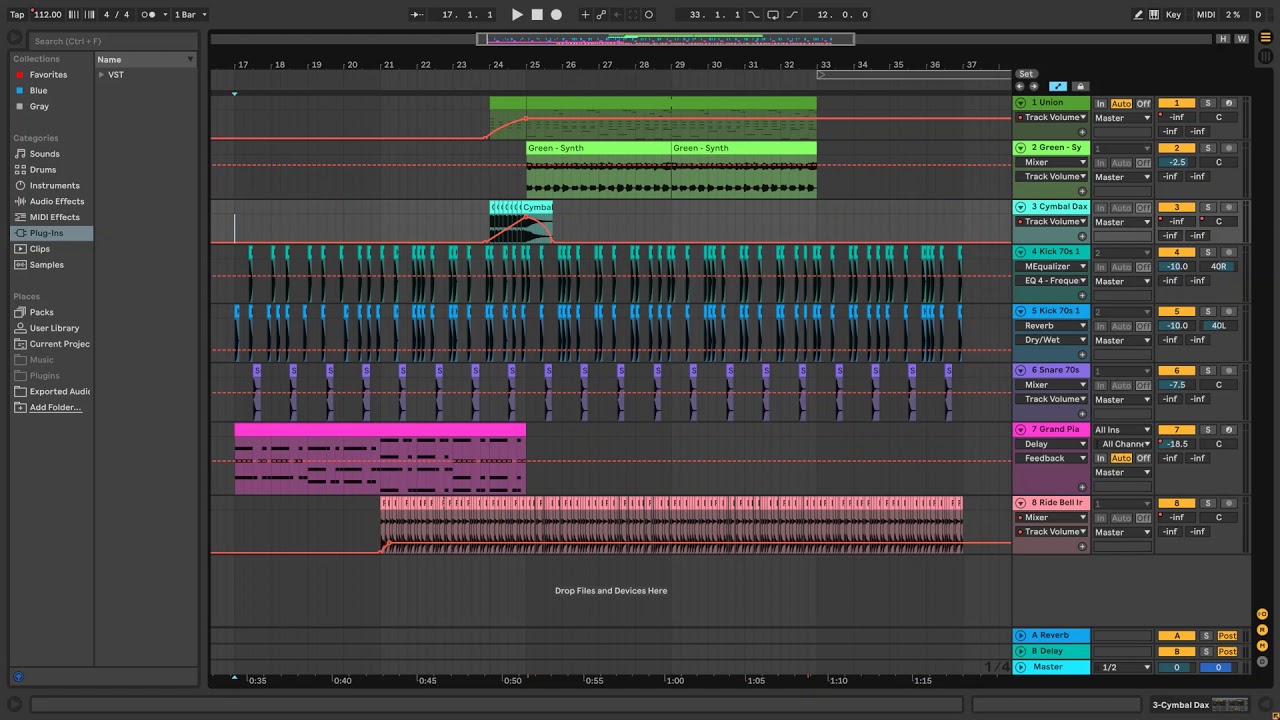The width and height of the screenshot is (1280, 720).
Task: Adjust 2 Green - Sy volume -2.5
Action: 1177,162
